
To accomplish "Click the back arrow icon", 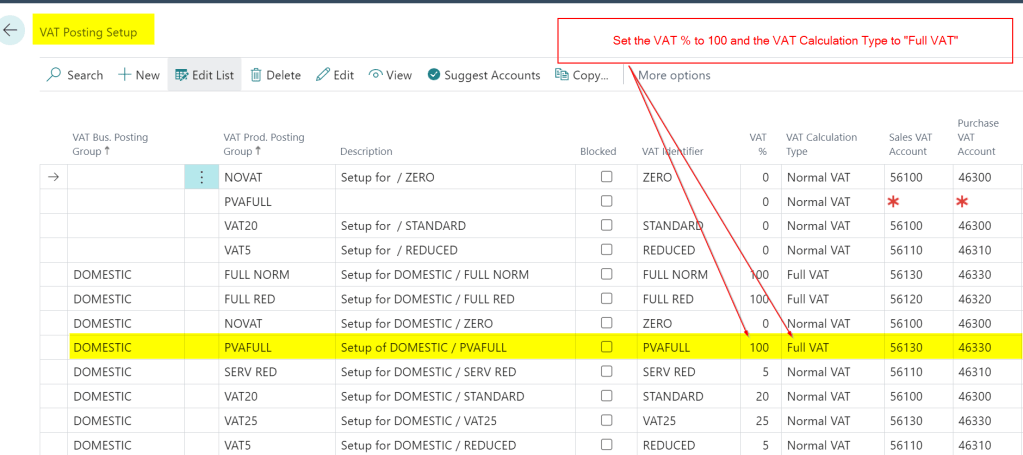I will (11, 31).
